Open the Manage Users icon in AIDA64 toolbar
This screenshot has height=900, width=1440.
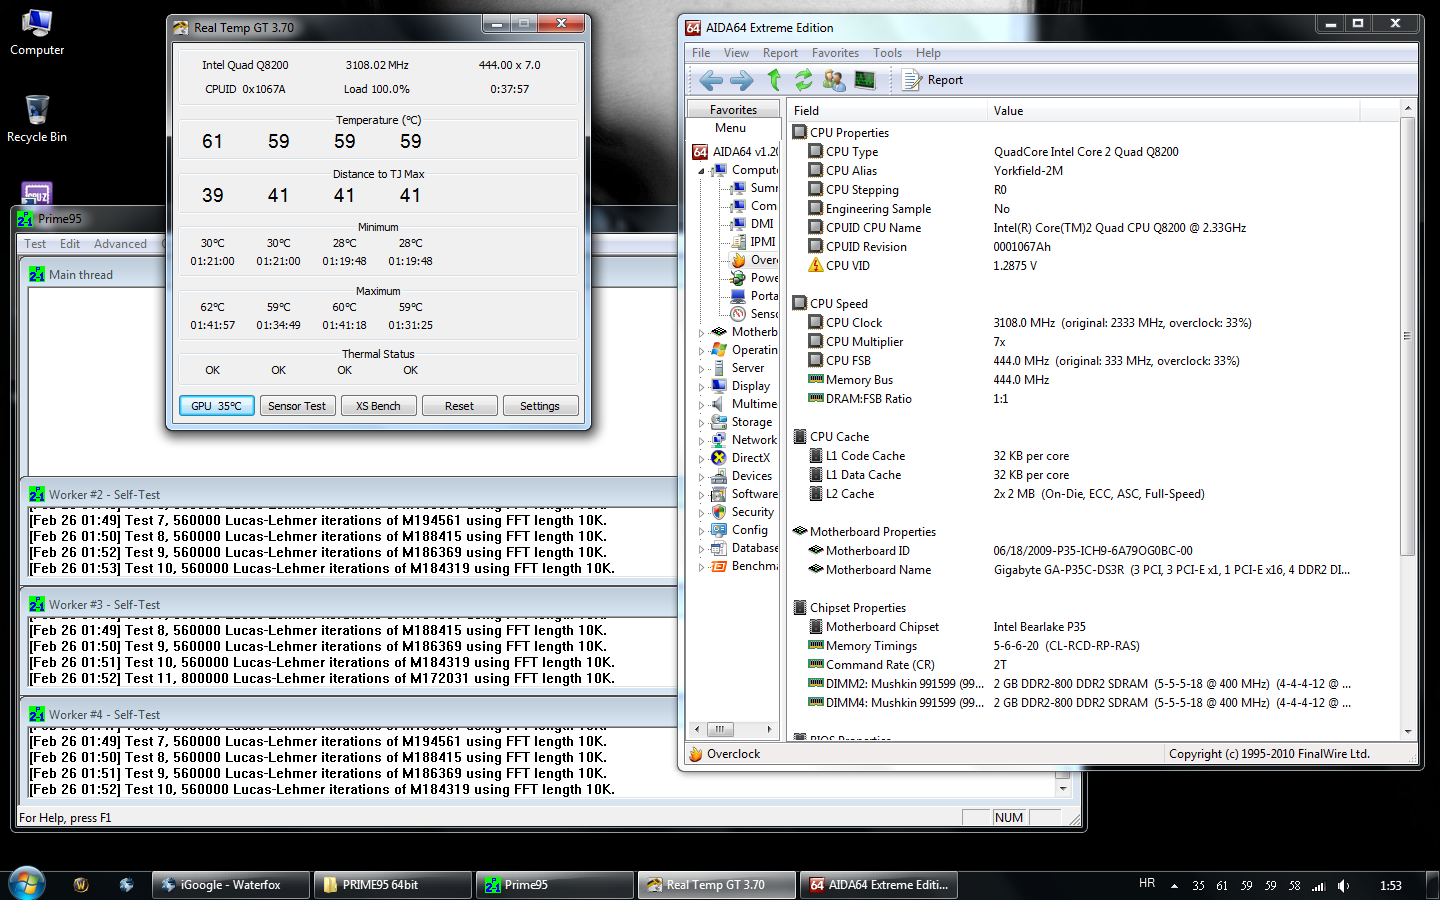[x=833, y=80]
